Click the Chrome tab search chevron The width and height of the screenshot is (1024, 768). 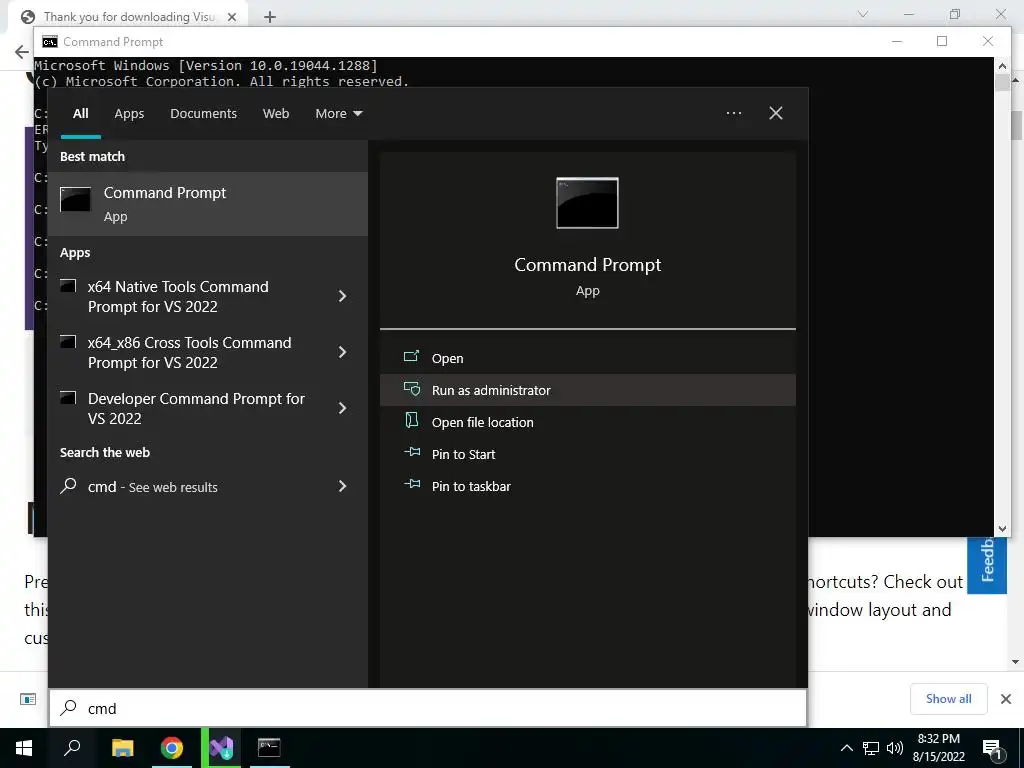tap(863, 14)
